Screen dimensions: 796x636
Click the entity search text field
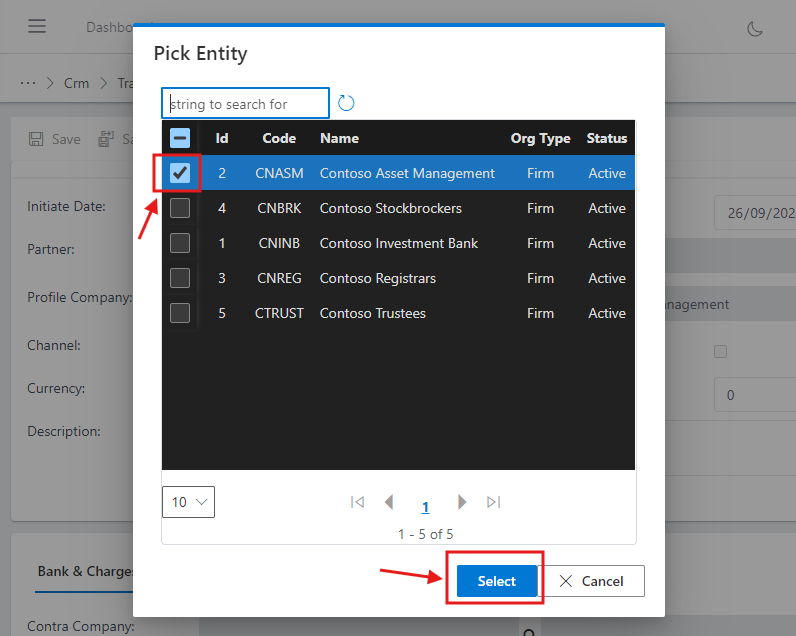[246, 103]
